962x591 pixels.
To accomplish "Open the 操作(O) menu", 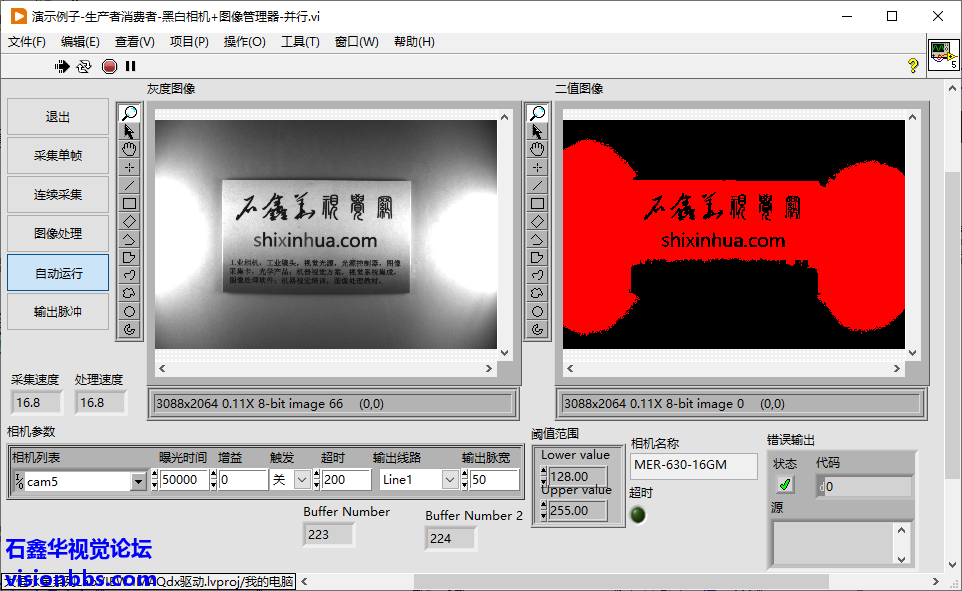I will [x=244, y=42].
